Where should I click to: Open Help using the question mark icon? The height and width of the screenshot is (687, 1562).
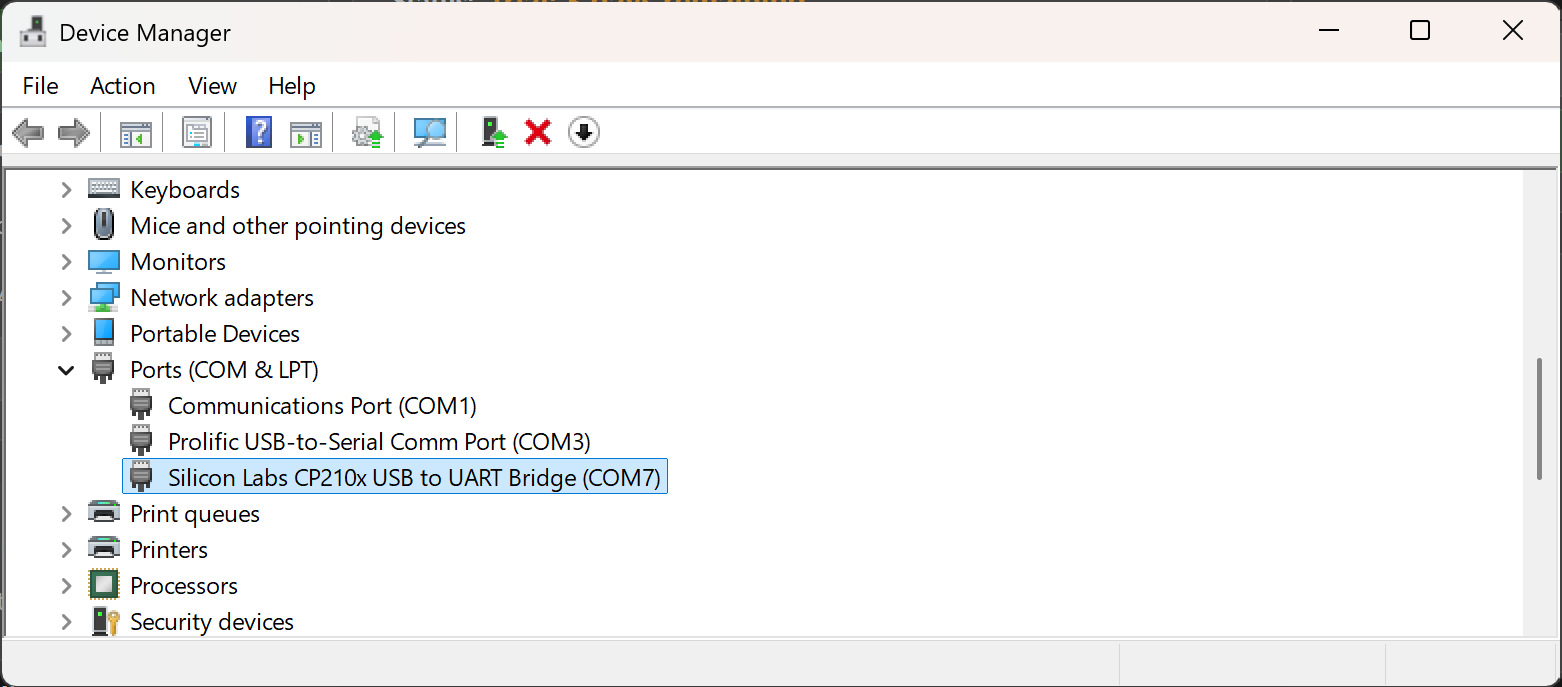tap(259, 131)
